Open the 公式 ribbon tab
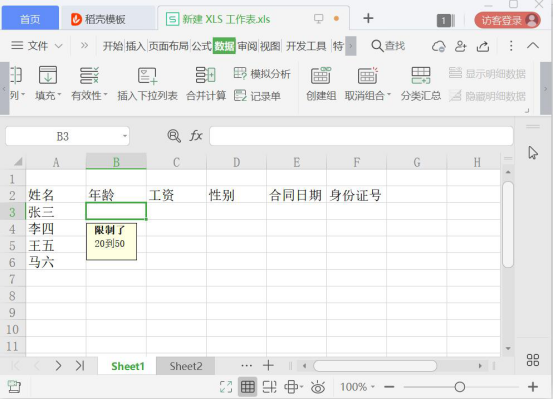This screenshot has height=399, width=554. coord(201,46)
